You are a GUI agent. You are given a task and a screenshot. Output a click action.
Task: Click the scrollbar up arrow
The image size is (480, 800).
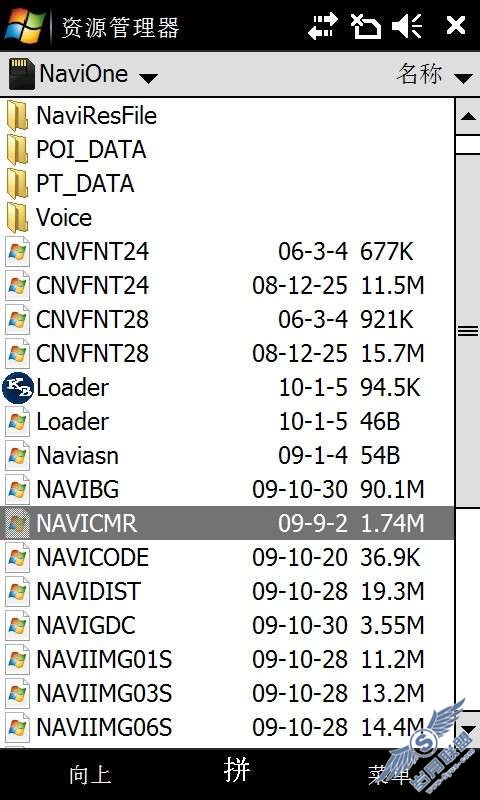(467, 116)
